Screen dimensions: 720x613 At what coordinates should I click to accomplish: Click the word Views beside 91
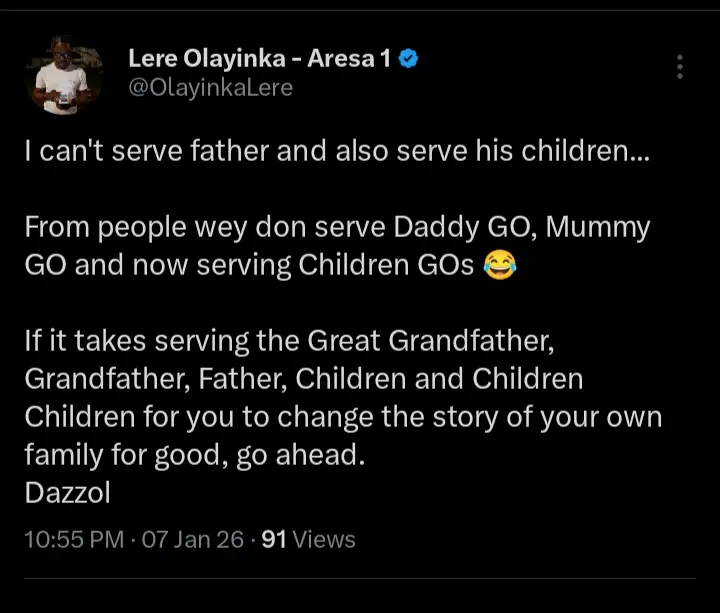[325, 540]
